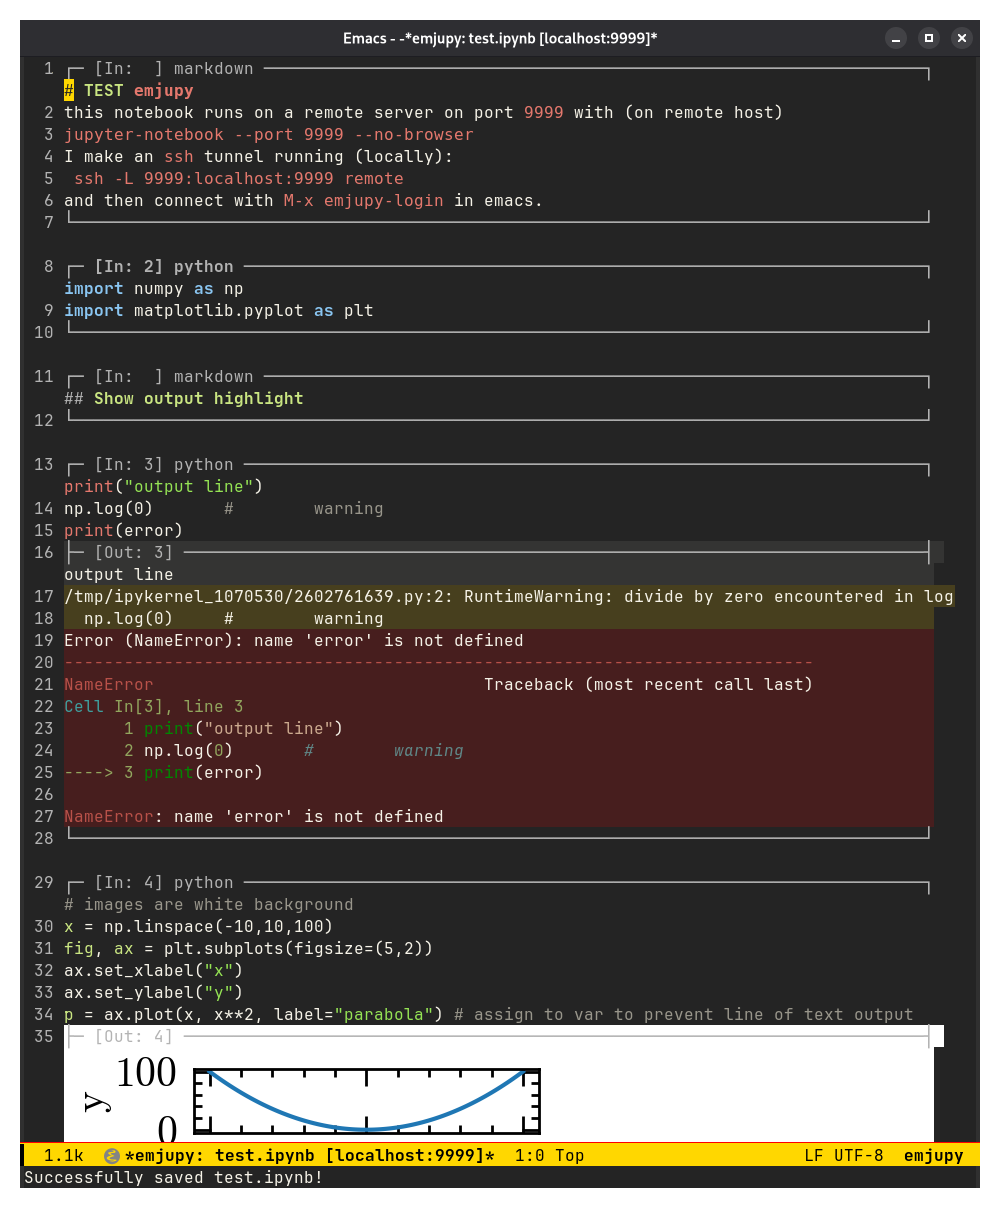Click the '[In: 3] python' cell header
Screen dimensions: 1000x1208
point(164,465)
